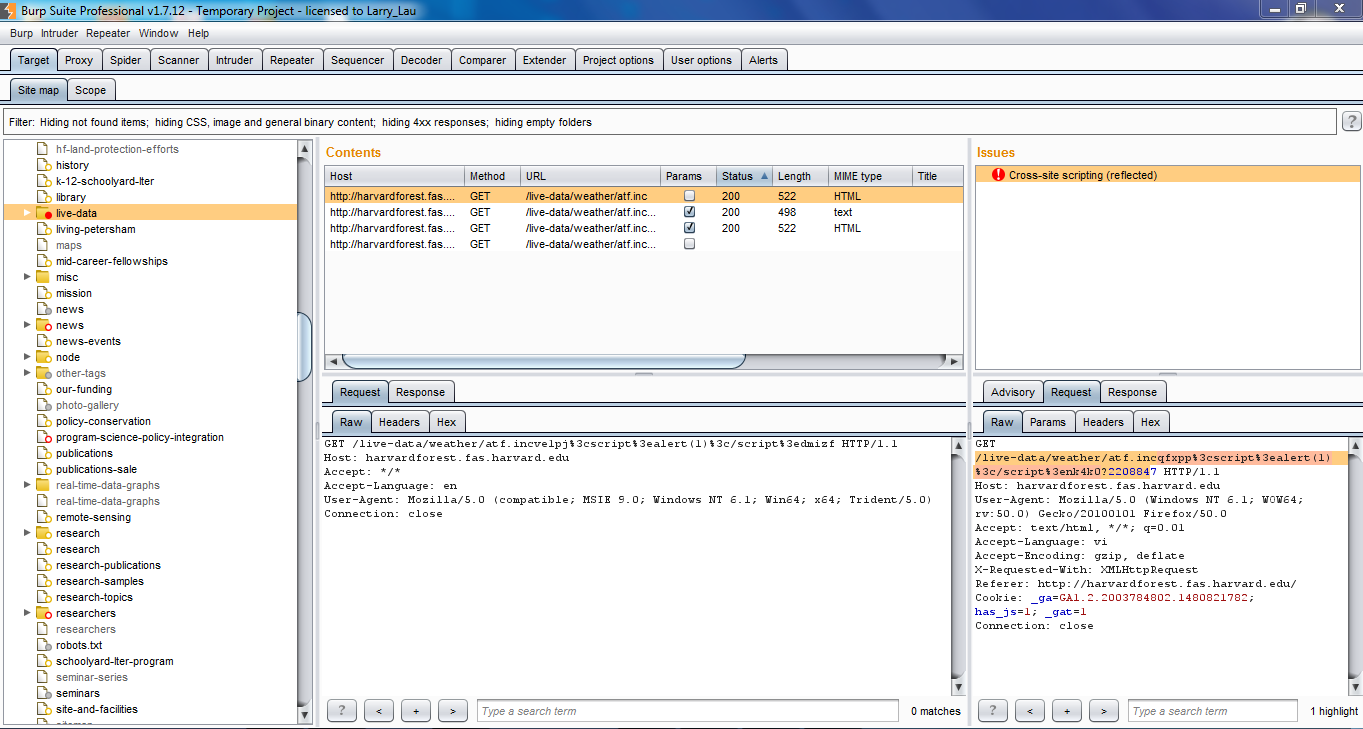The image size is (1363, 729).
Task: Click the plus button in the left request search bar
Action: [416, 711]
